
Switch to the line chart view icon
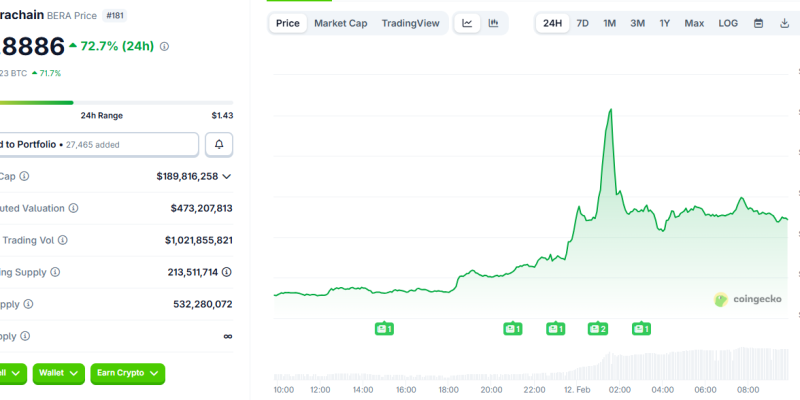467,23
